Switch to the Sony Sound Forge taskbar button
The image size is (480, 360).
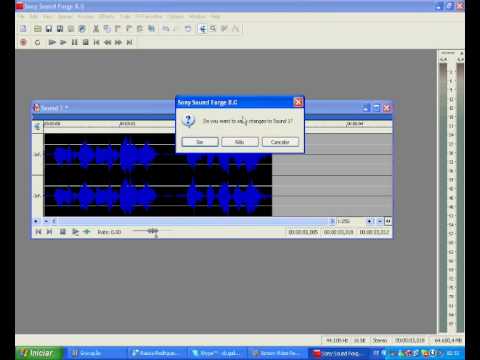coord(338,353)
